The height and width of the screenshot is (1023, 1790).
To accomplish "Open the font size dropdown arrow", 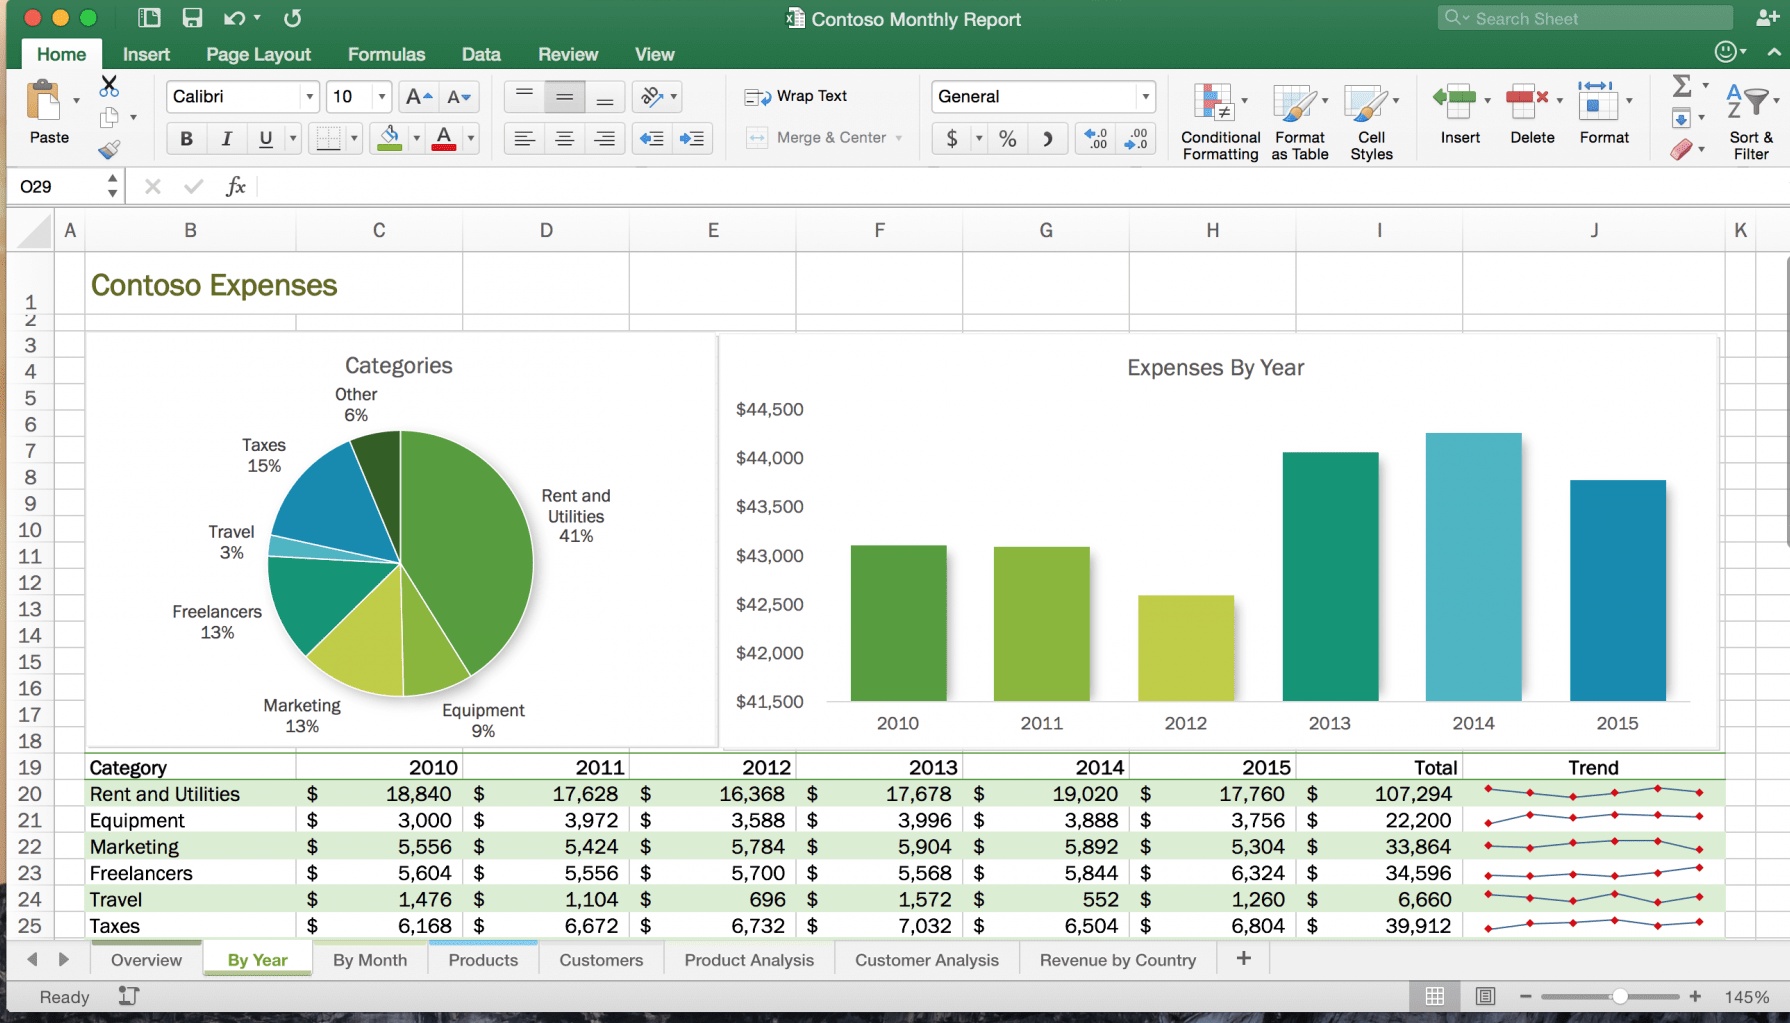I will 381,97.
